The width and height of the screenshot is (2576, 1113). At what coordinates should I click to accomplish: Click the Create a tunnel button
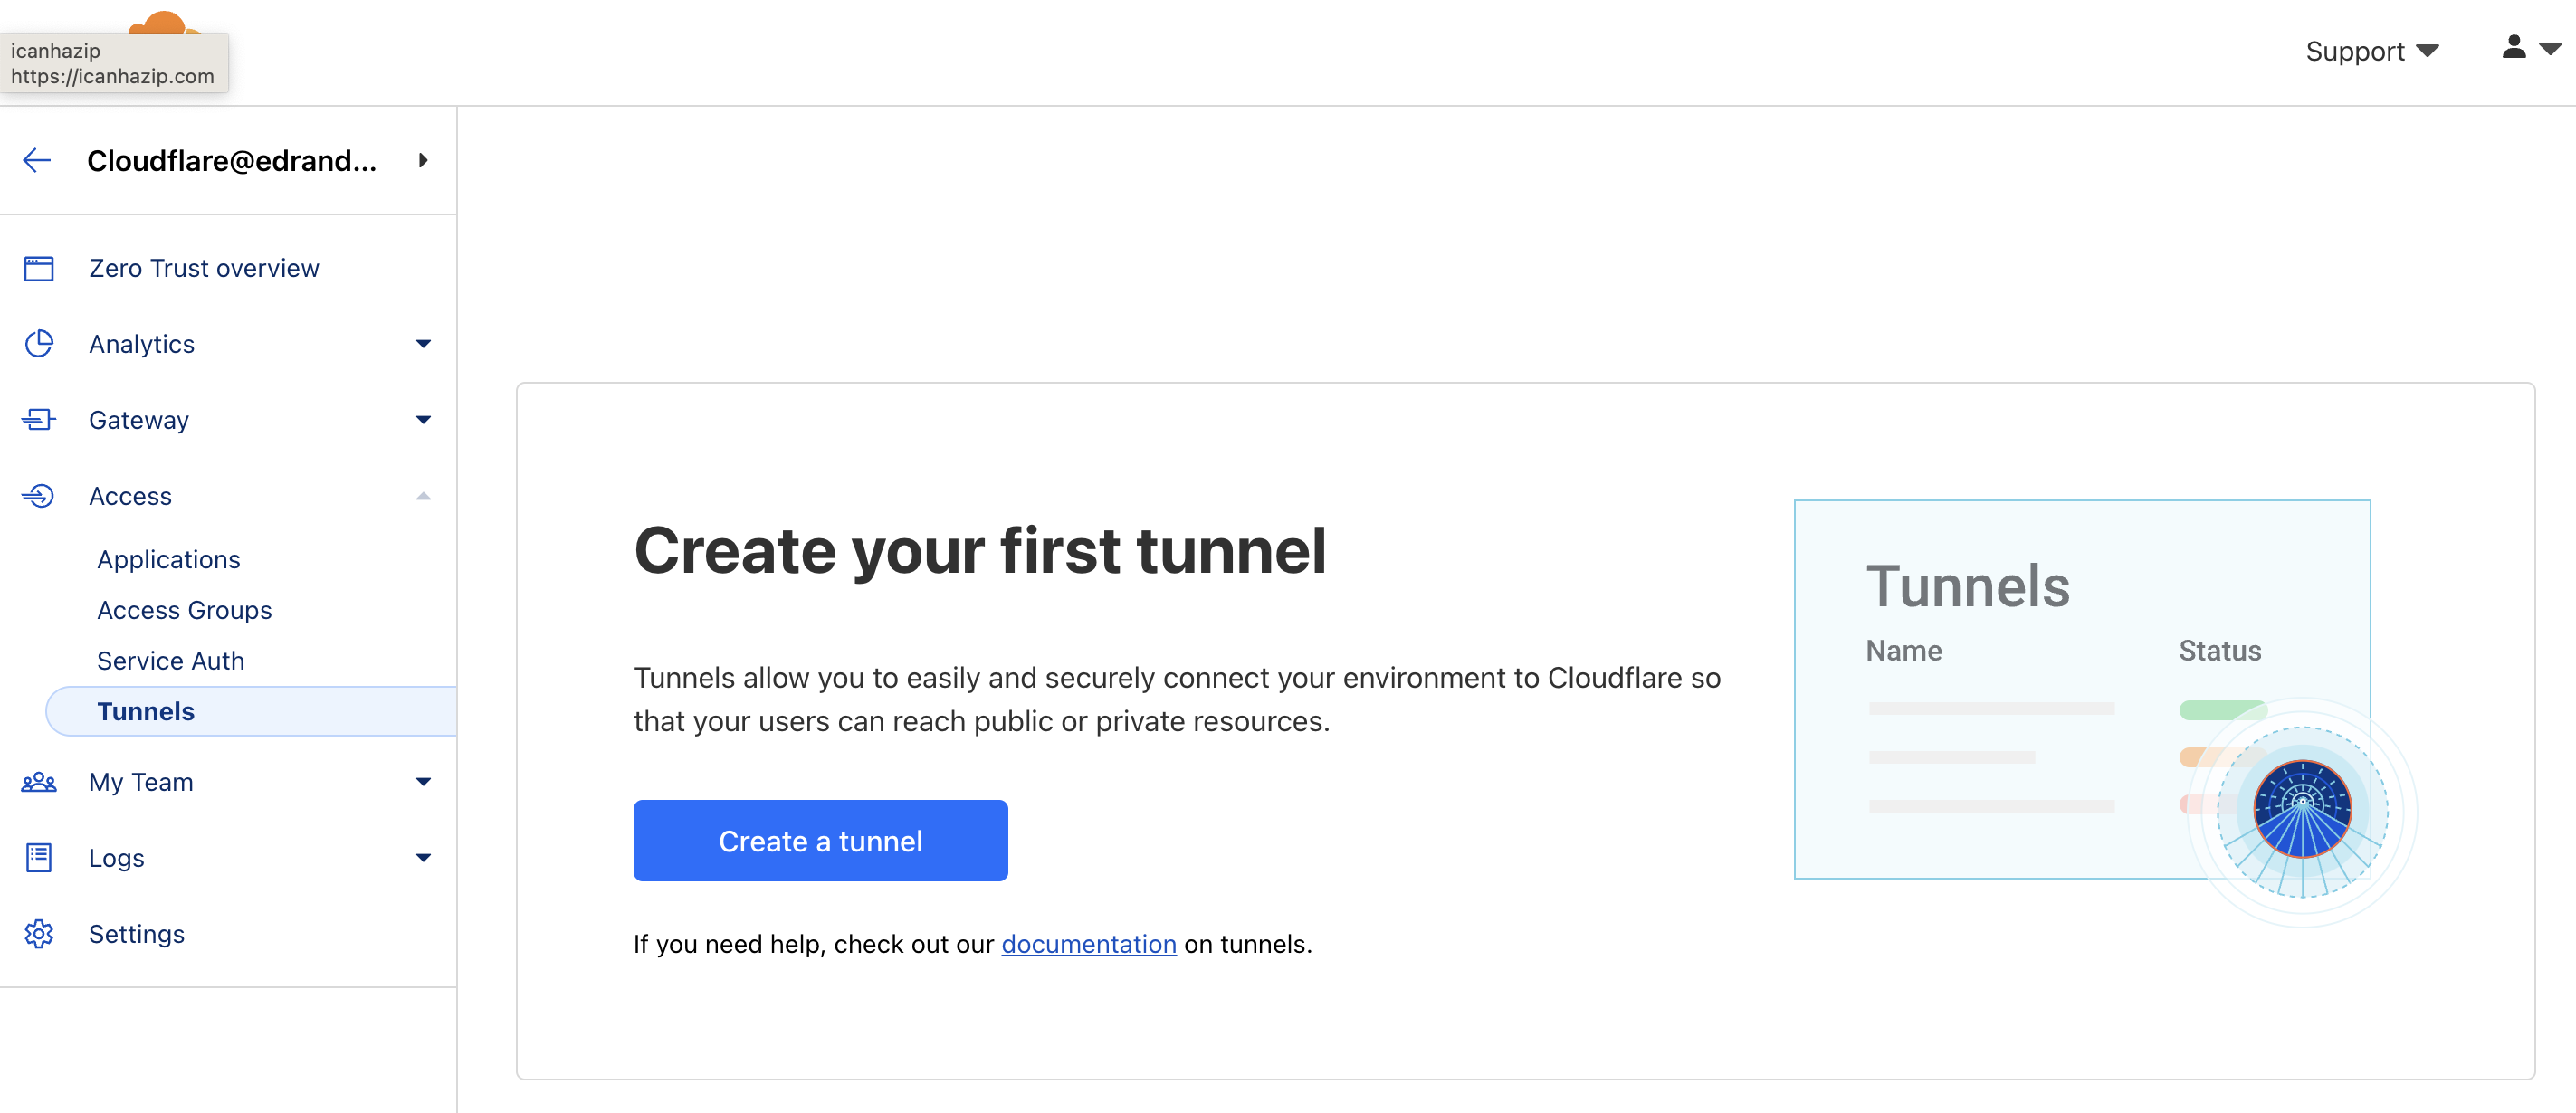coord(820,840)
